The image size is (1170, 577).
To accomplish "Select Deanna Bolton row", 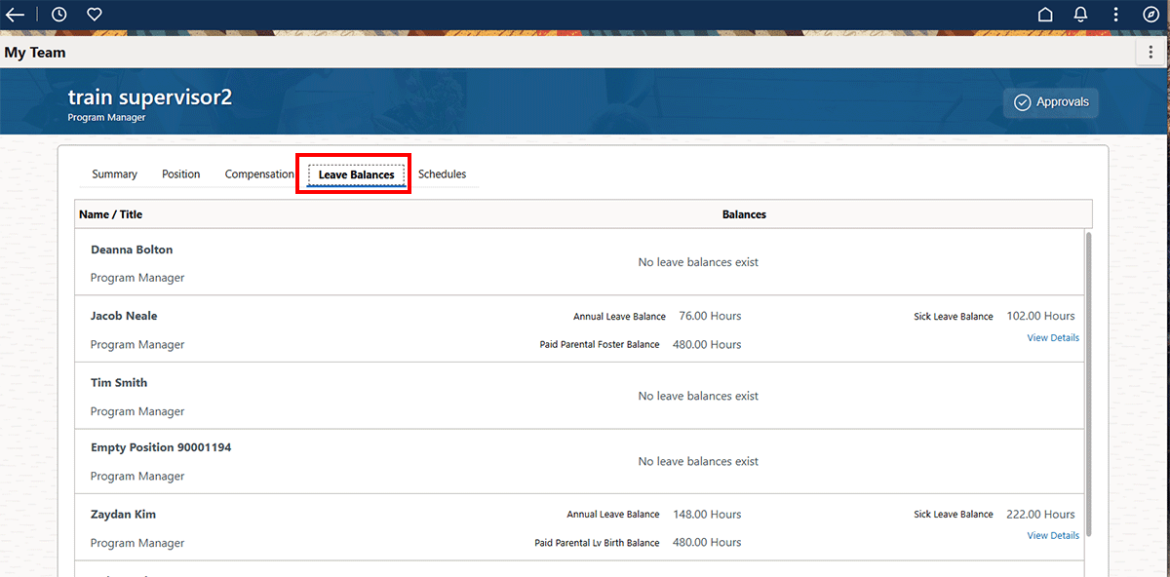I will pos(132,250).
